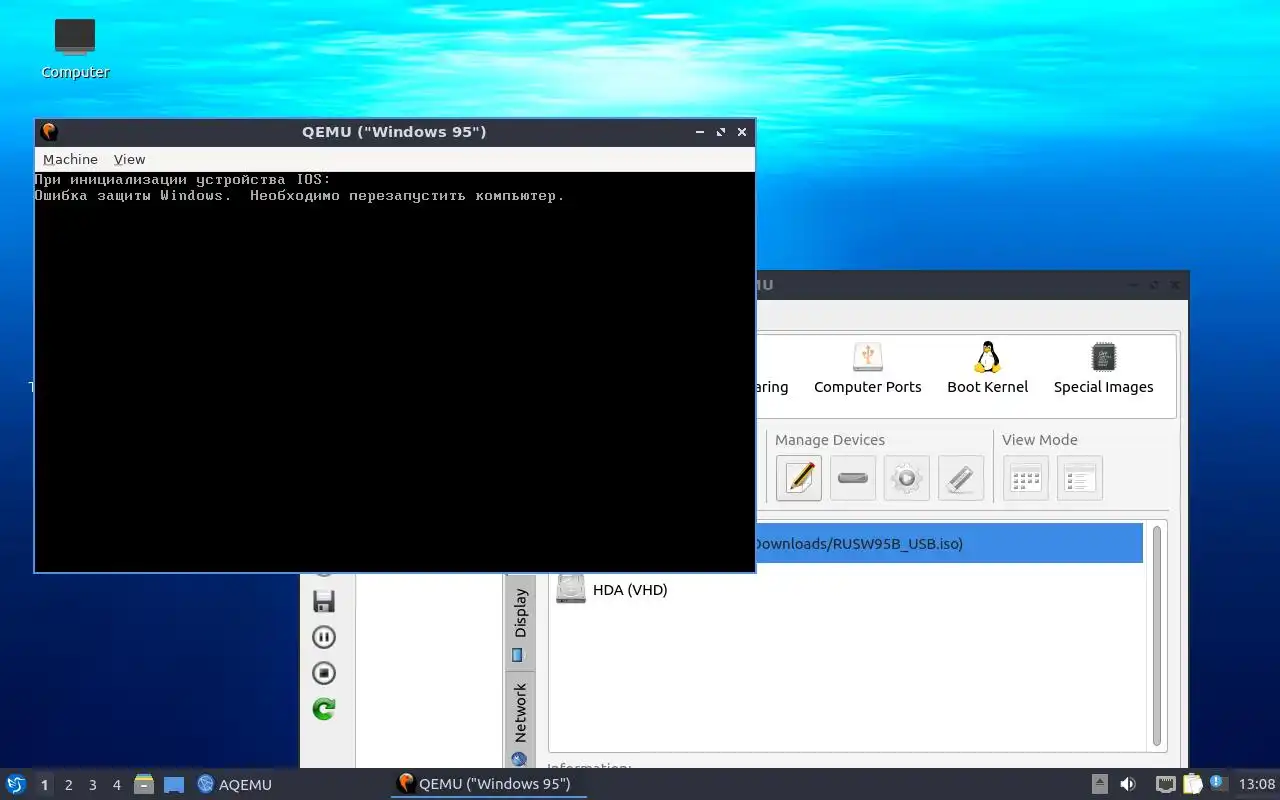Switch to the Network vertical tab

coord(519,722)
